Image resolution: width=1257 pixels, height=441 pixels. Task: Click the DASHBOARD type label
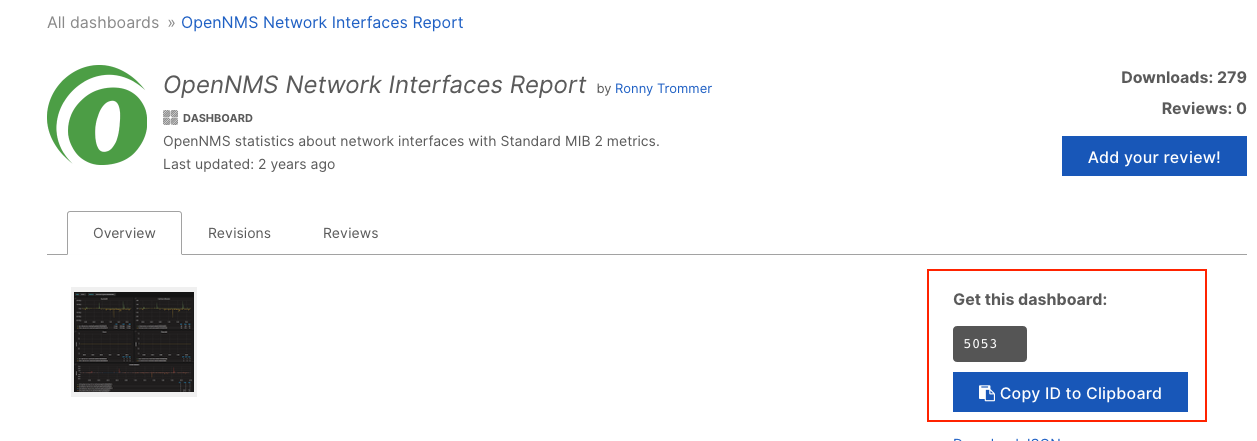(x=217, y=118)
